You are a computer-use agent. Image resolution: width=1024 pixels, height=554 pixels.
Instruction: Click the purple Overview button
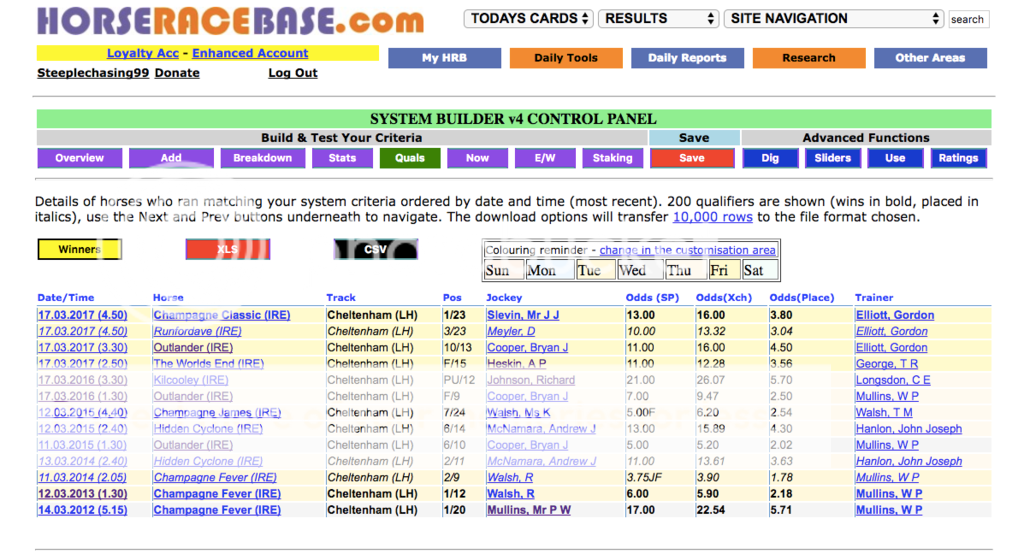pos(79,158)
